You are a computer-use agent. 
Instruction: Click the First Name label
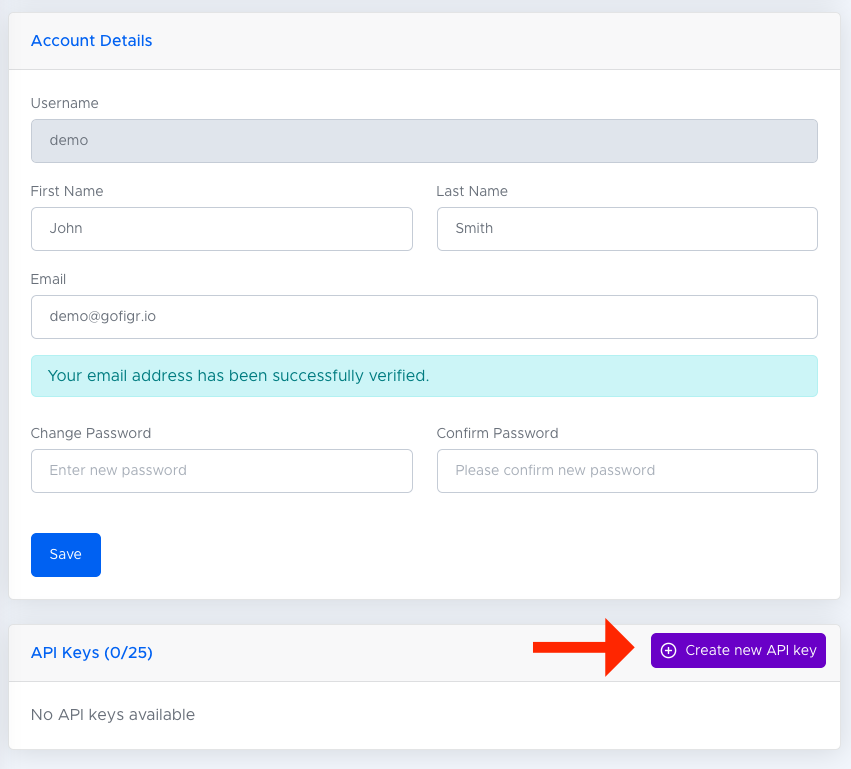67,191
